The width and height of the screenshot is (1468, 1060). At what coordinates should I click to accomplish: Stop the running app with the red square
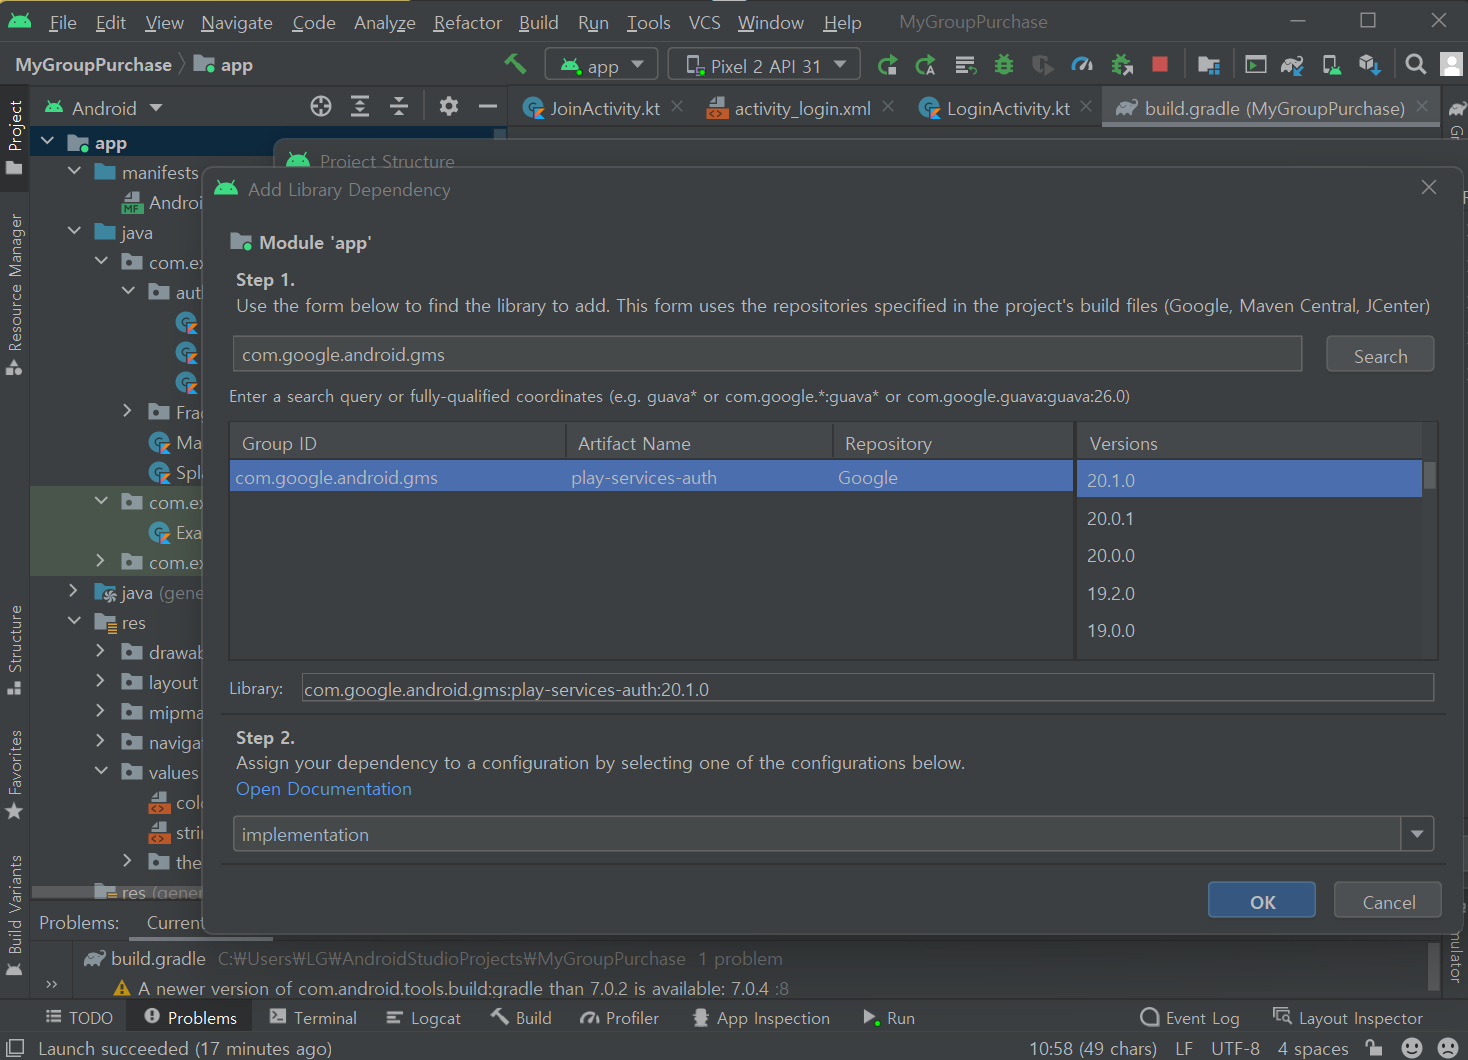click(x=1160, y=65)
